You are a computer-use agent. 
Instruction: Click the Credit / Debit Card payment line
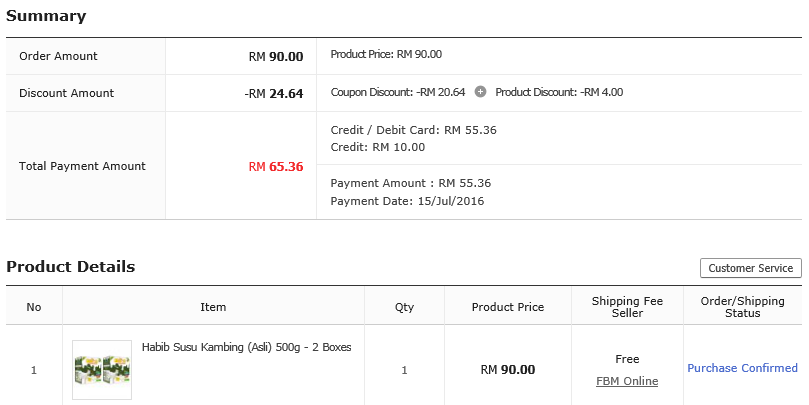pyautogui.click(x=413, y=130)
